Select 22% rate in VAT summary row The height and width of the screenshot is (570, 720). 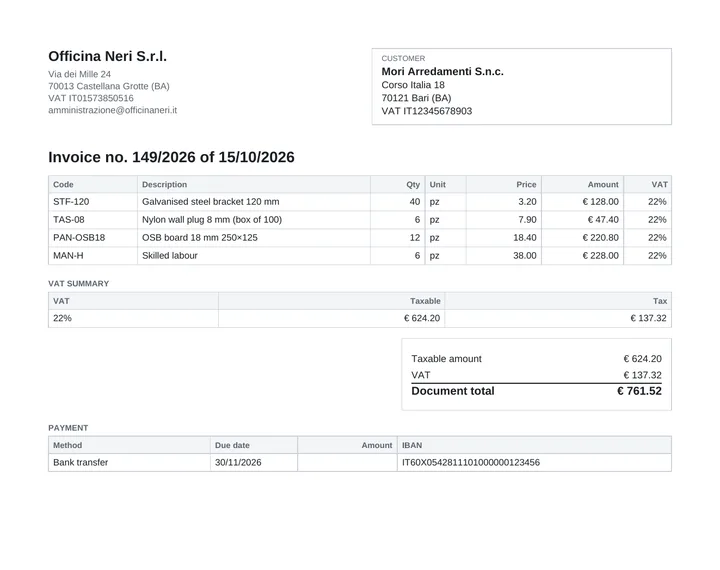[62, 318]
